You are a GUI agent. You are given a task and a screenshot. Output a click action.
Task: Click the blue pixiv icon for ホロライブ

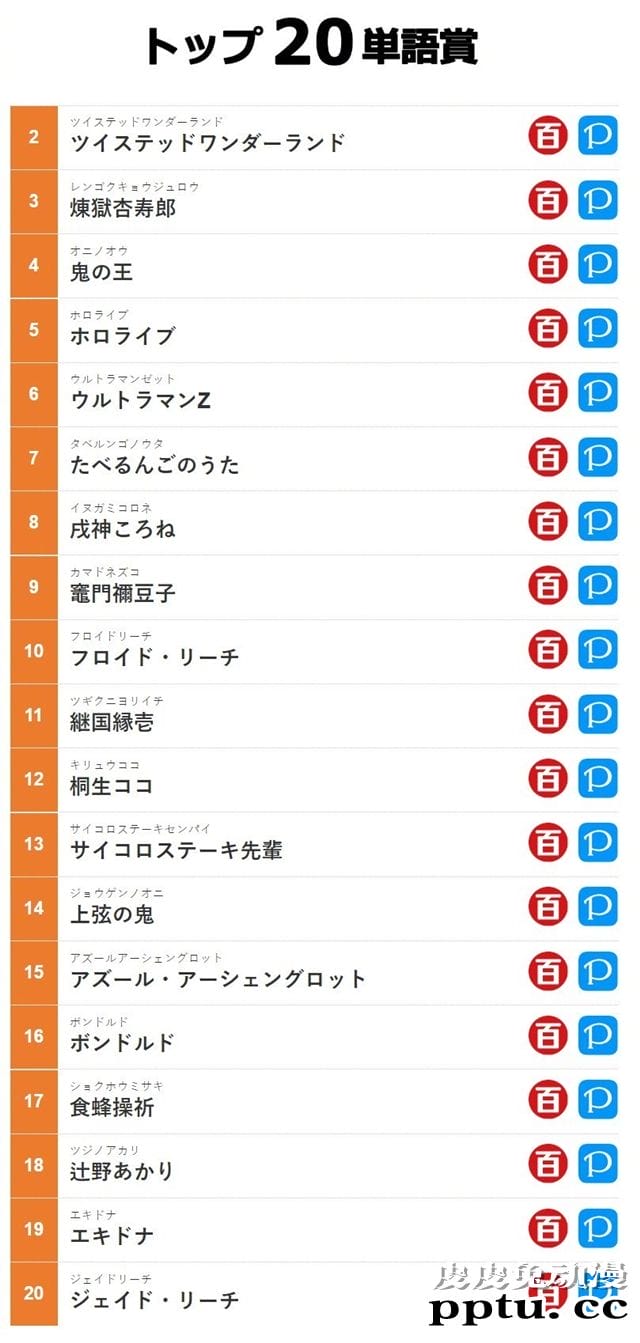pyautogui.click(x=598, y=329)
